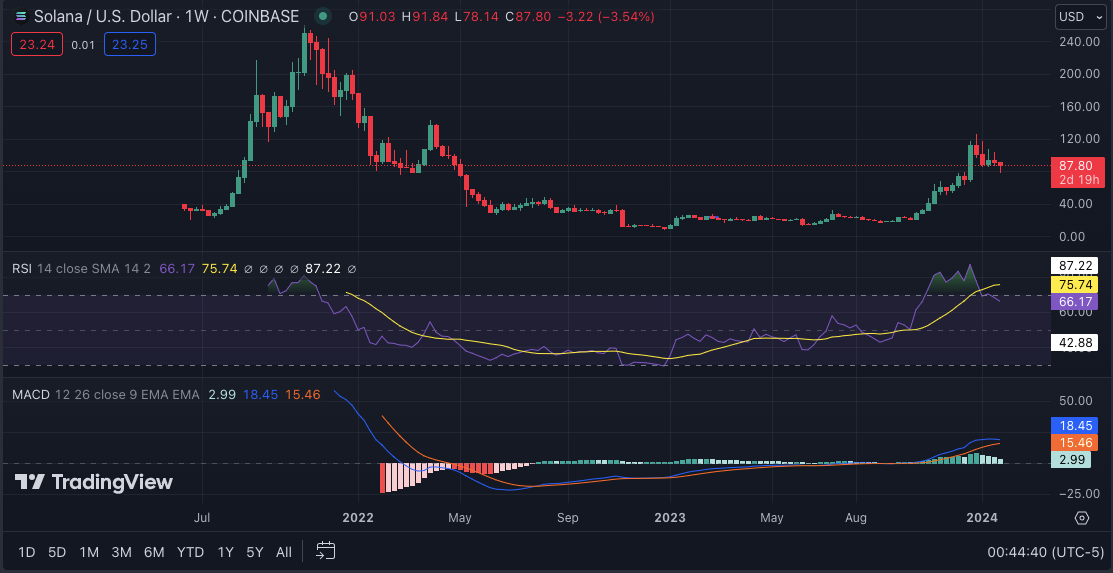The image size is (1113, 573).
Task: Click the green market status dot
Action: pos(323,16)
